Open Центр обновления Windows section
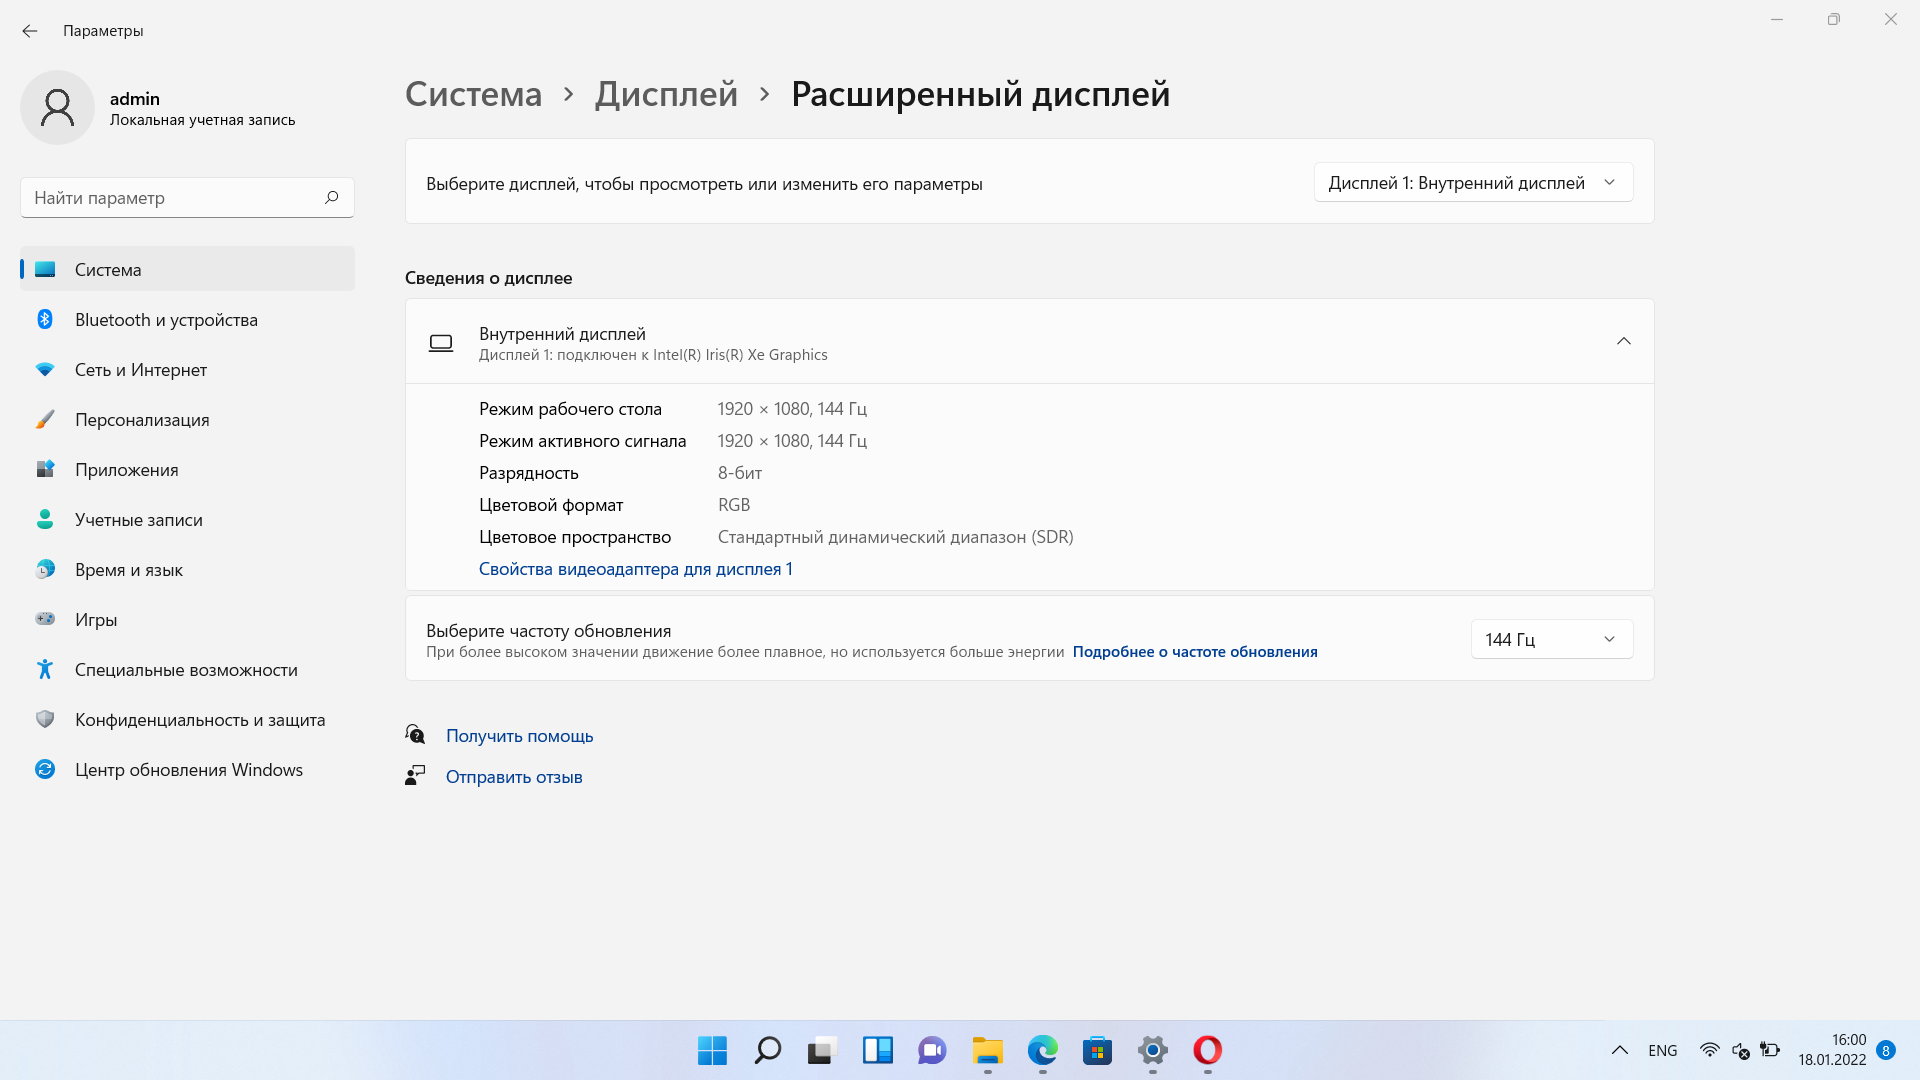The height and width of the screenshot is (1080, 1920). point(188,770)
